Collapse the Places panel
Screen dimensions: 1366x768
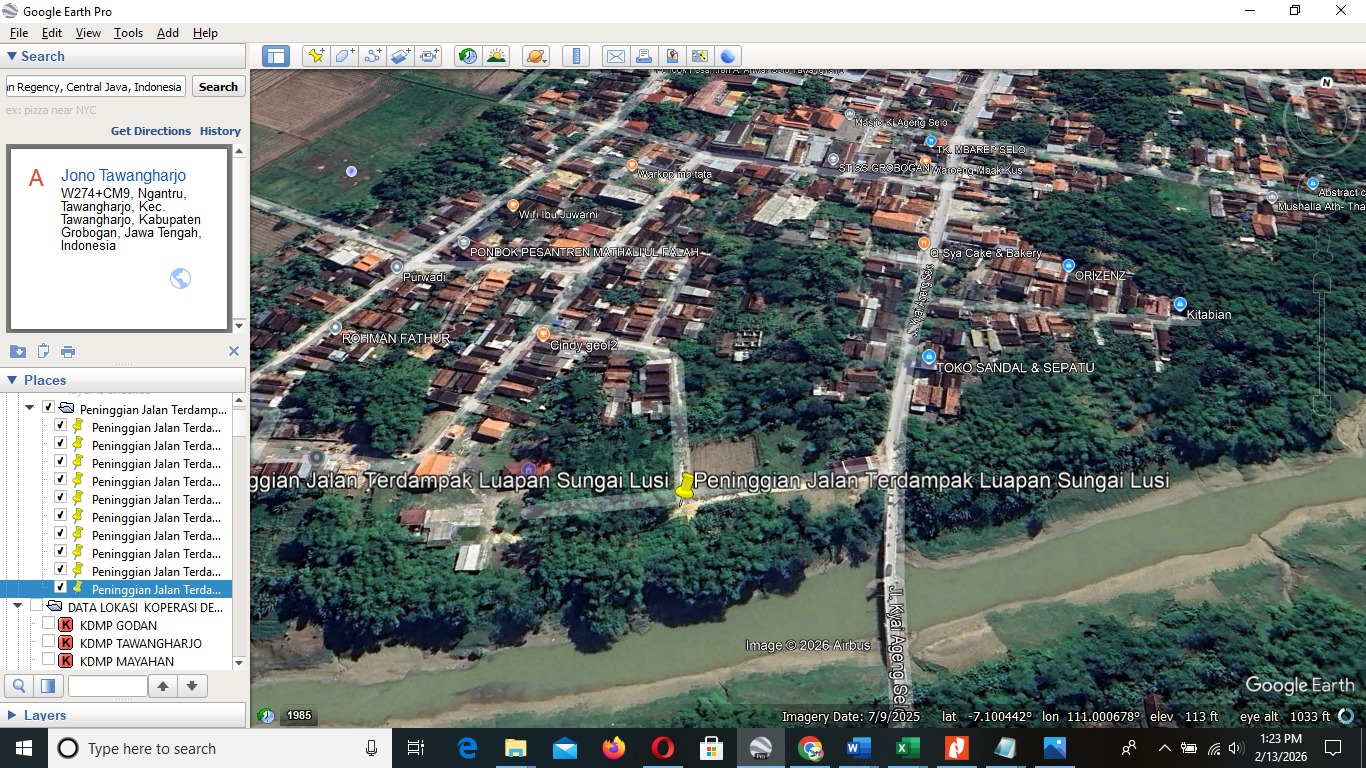(x=12, y=380)
